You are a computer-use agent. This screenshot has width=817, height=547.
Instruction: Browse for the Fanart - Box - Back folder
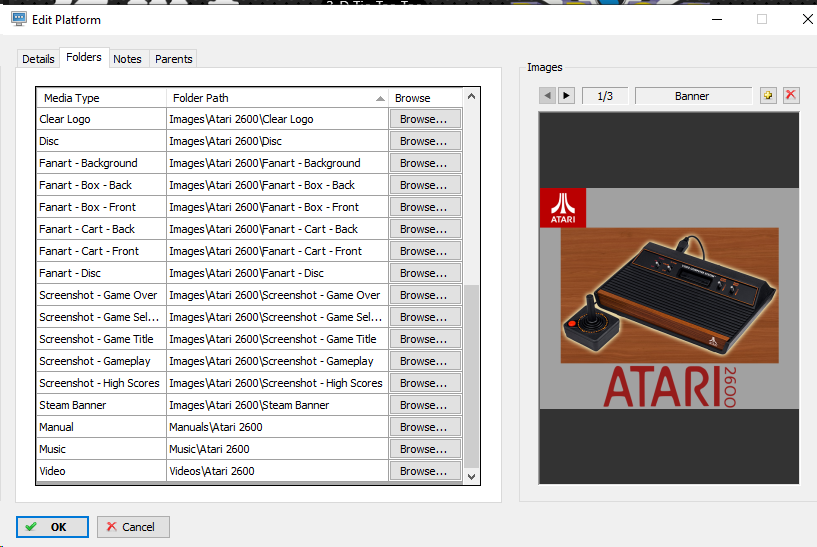pos(425,185)
